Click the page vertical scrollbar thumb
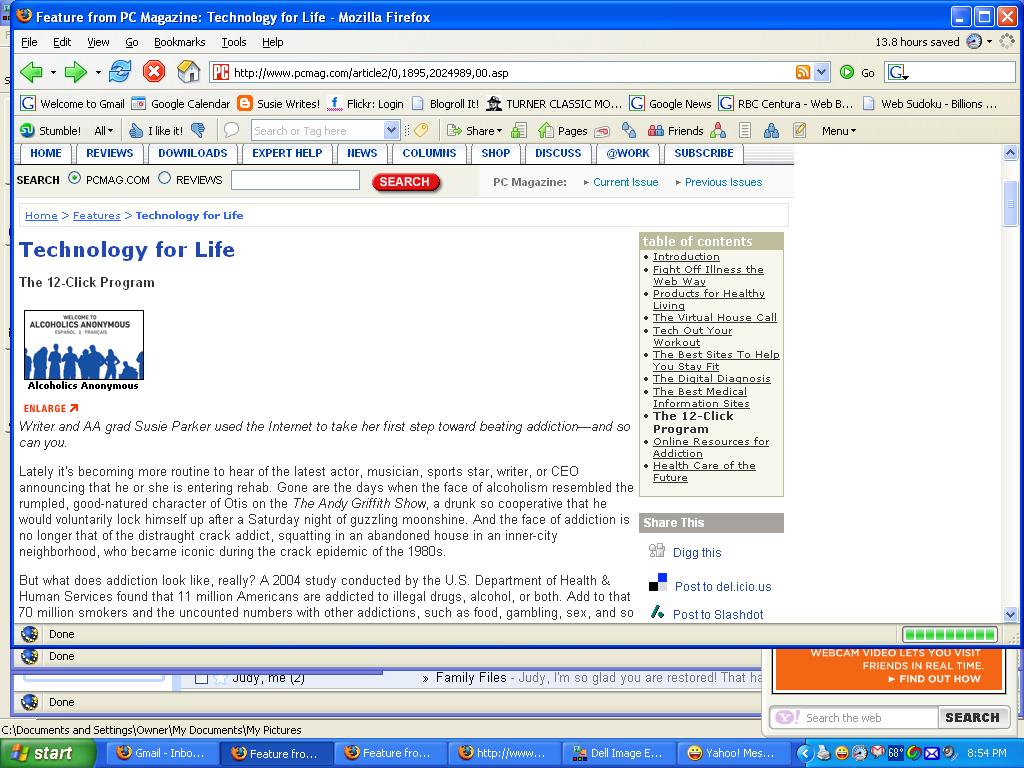 (x=1010, y=202)
